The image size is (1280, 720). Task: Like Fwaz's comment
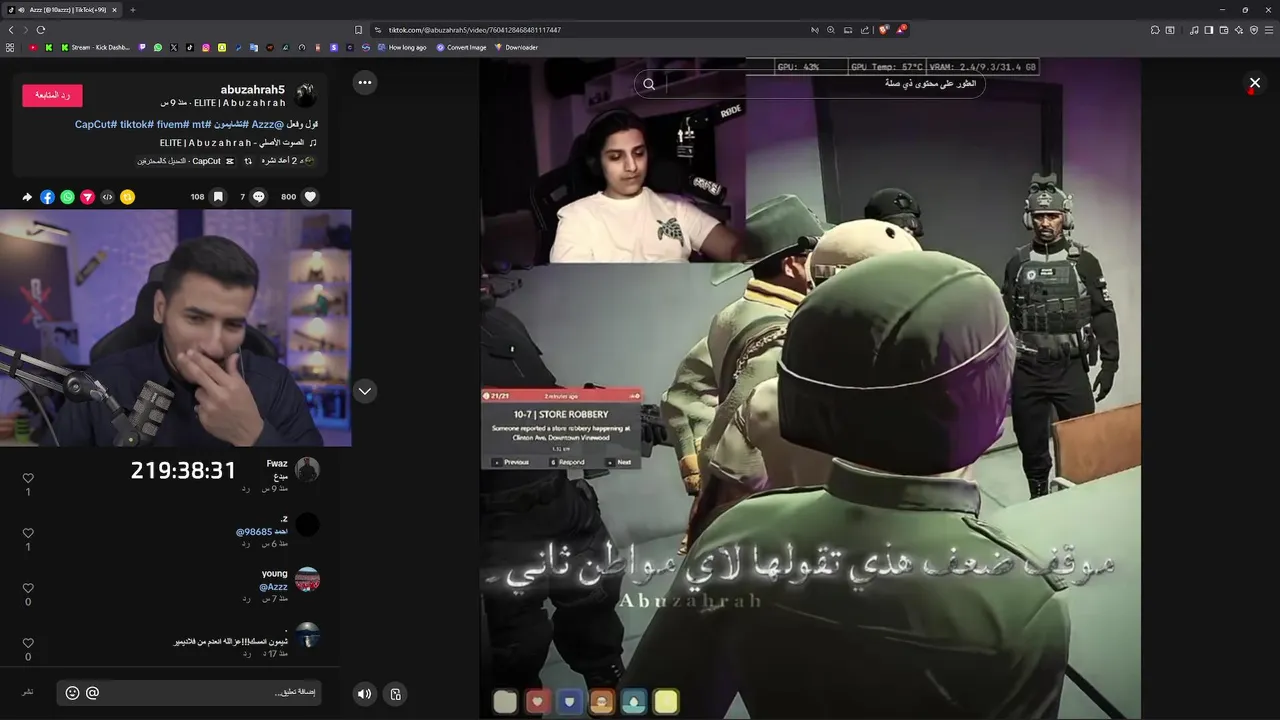click(x=28, y=479)
